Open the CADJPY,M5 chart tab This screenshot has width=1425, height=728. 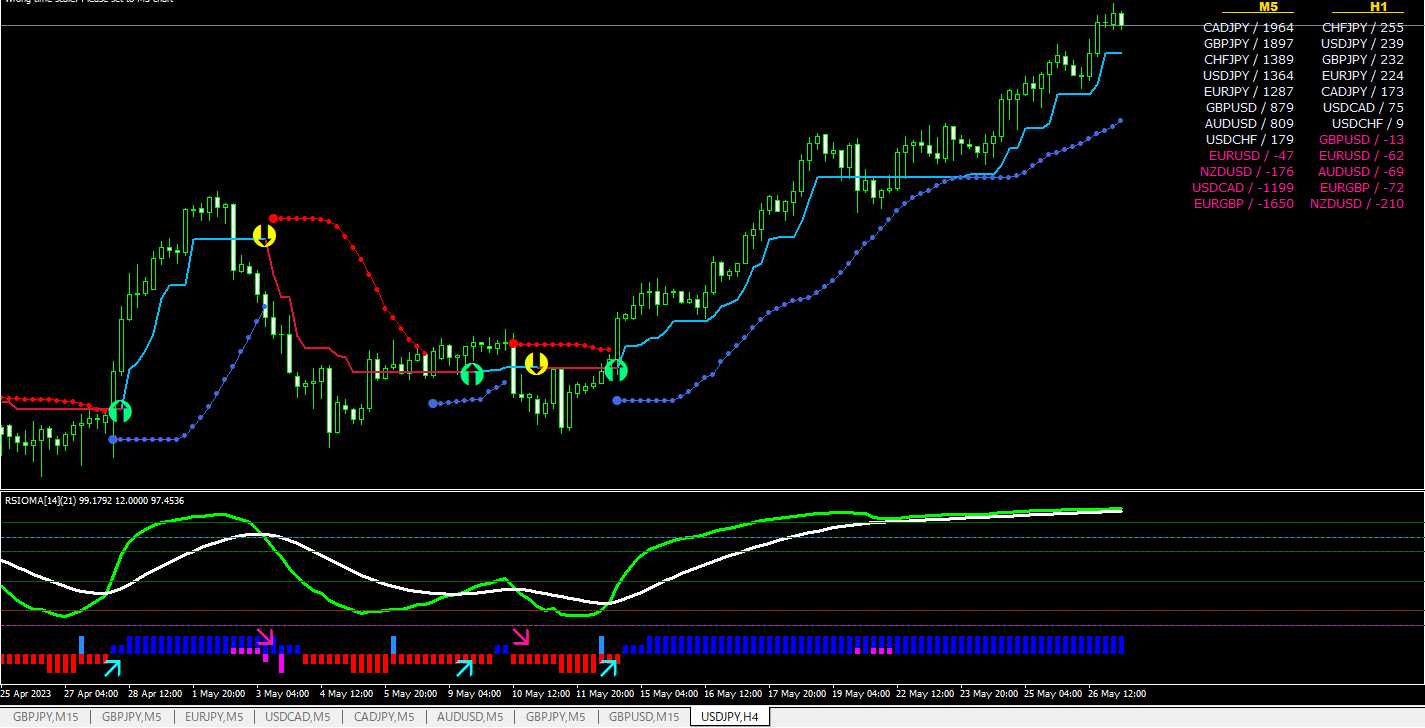[384, 717]
